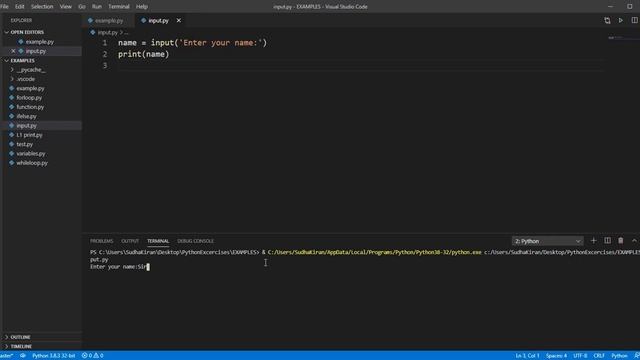Image resolution: width=640 pixels, height=360 pixels.
Task: Expand the OUTLINE section
Action: click(20, 337)
